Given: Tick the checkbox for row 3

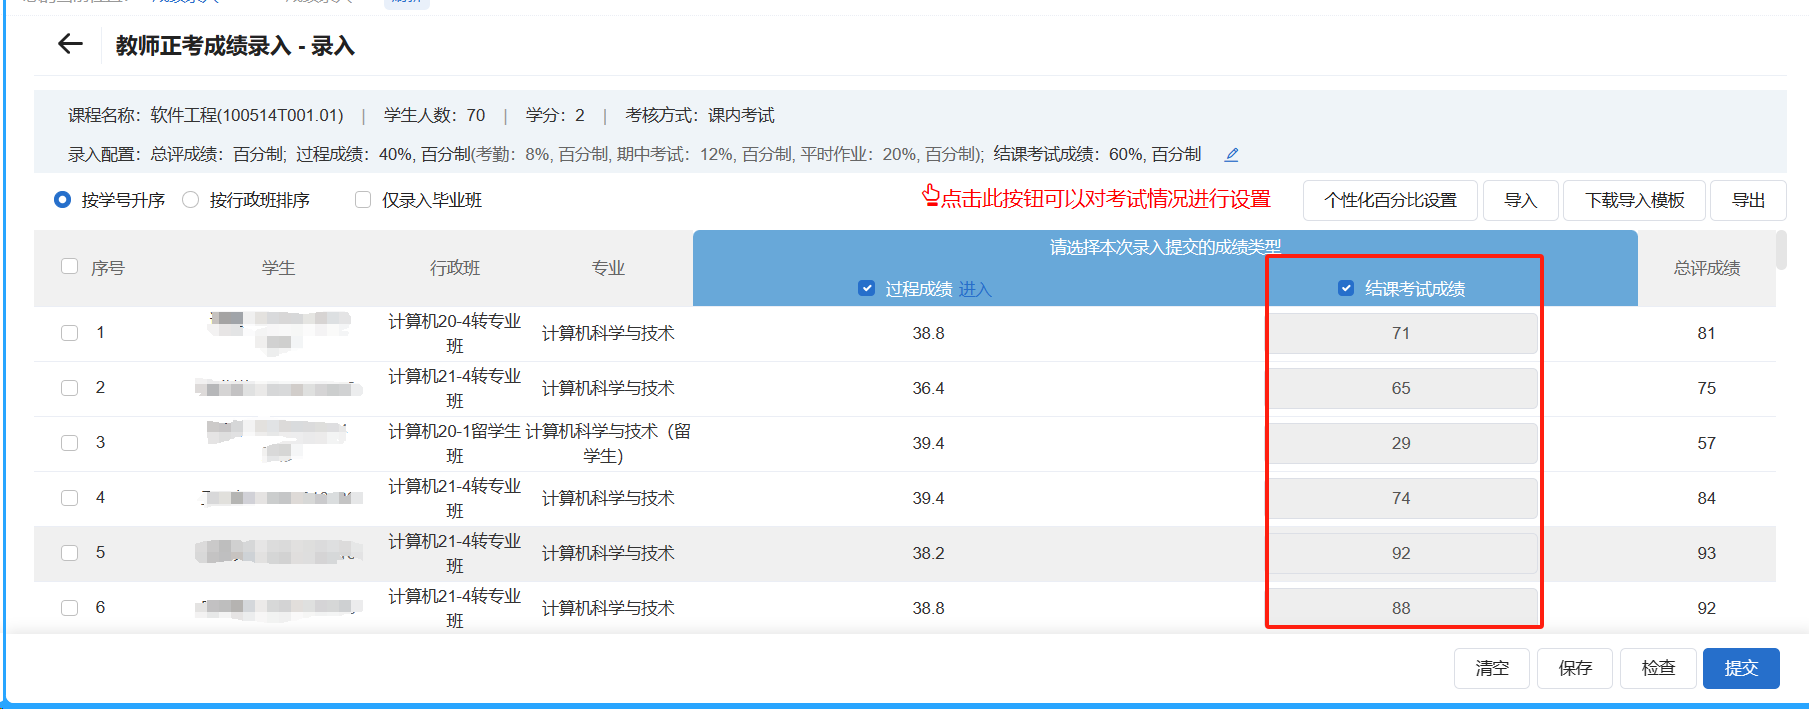Looking at the screenshot, I should [x=69, y=443].
